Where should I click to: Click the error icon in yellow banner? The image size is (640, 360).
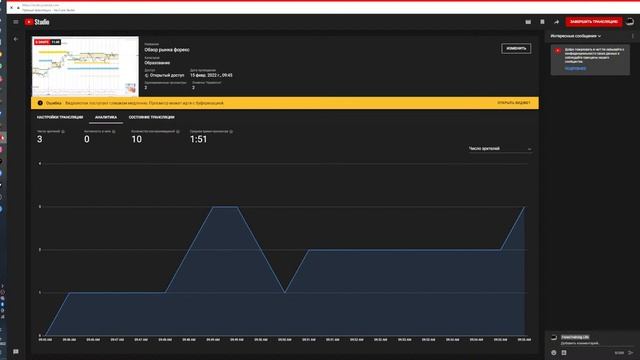click(40, 103)
